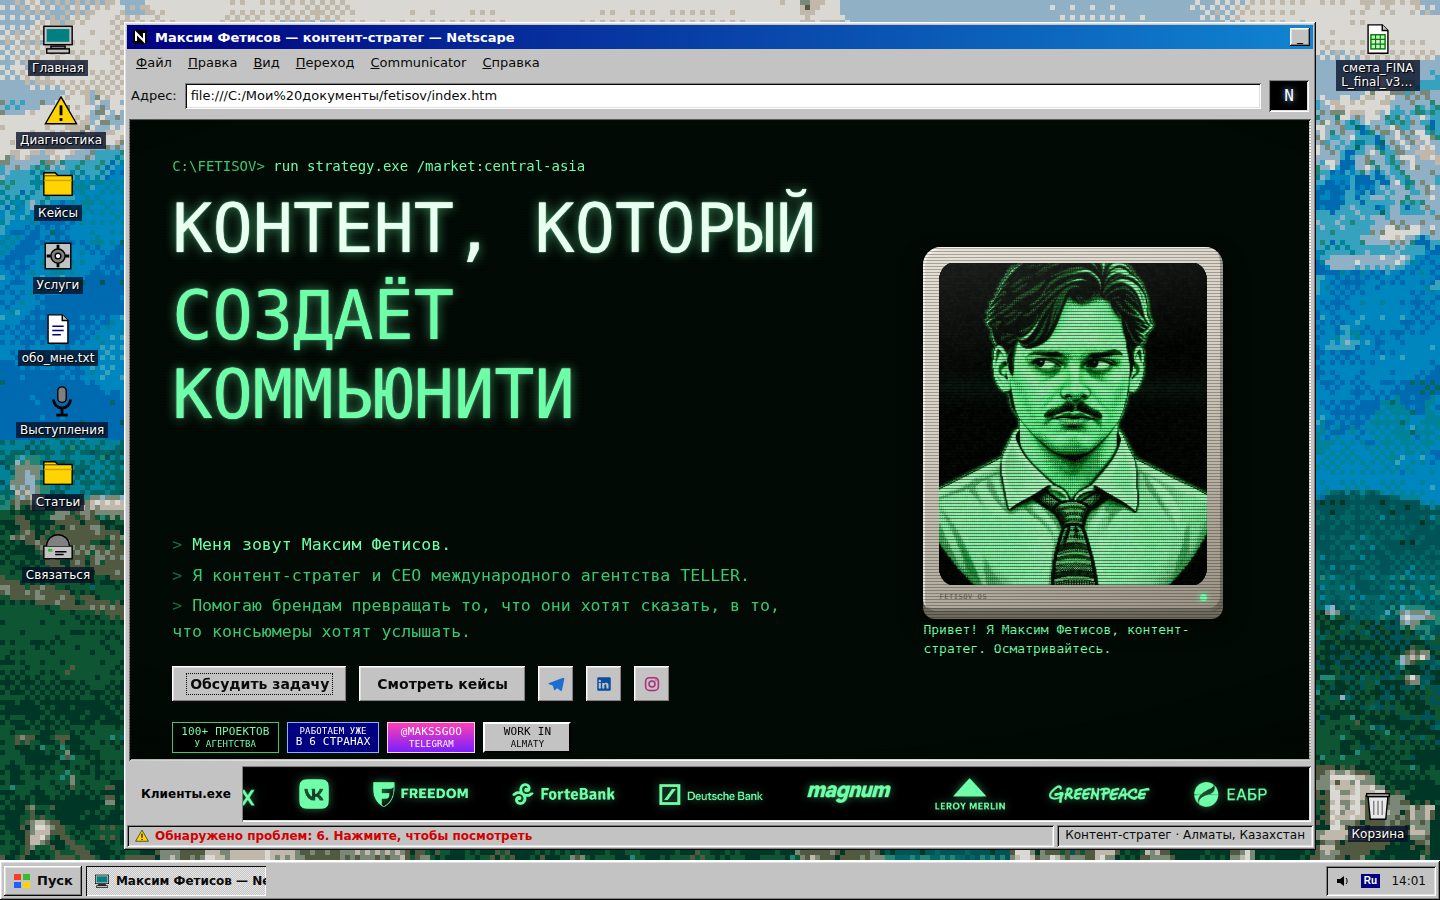The image size is (1440, 900).
Task: Select the Связаться desktop icon
Action: (x=58, y=557)
